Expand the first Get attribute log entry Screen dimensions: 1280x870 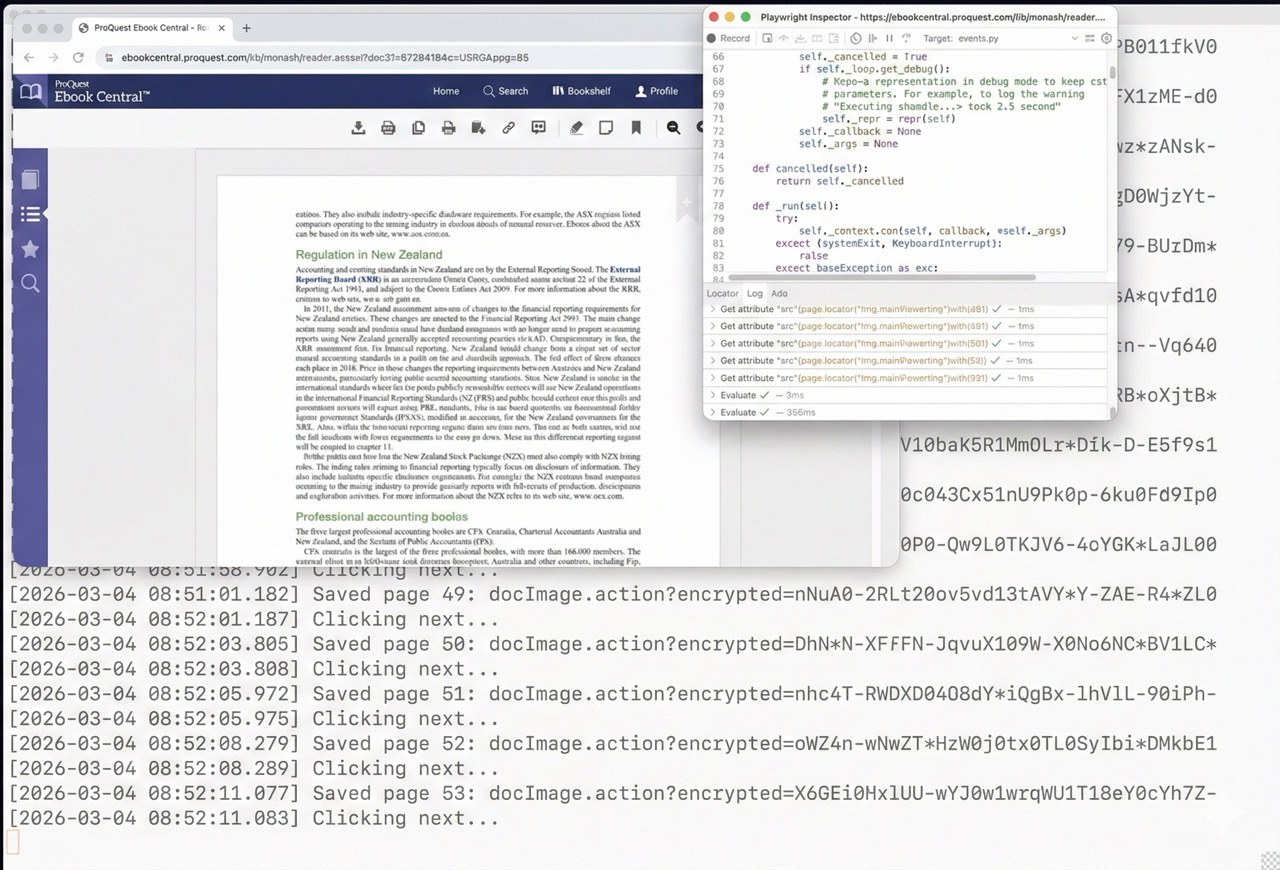(x=712, y=309)
